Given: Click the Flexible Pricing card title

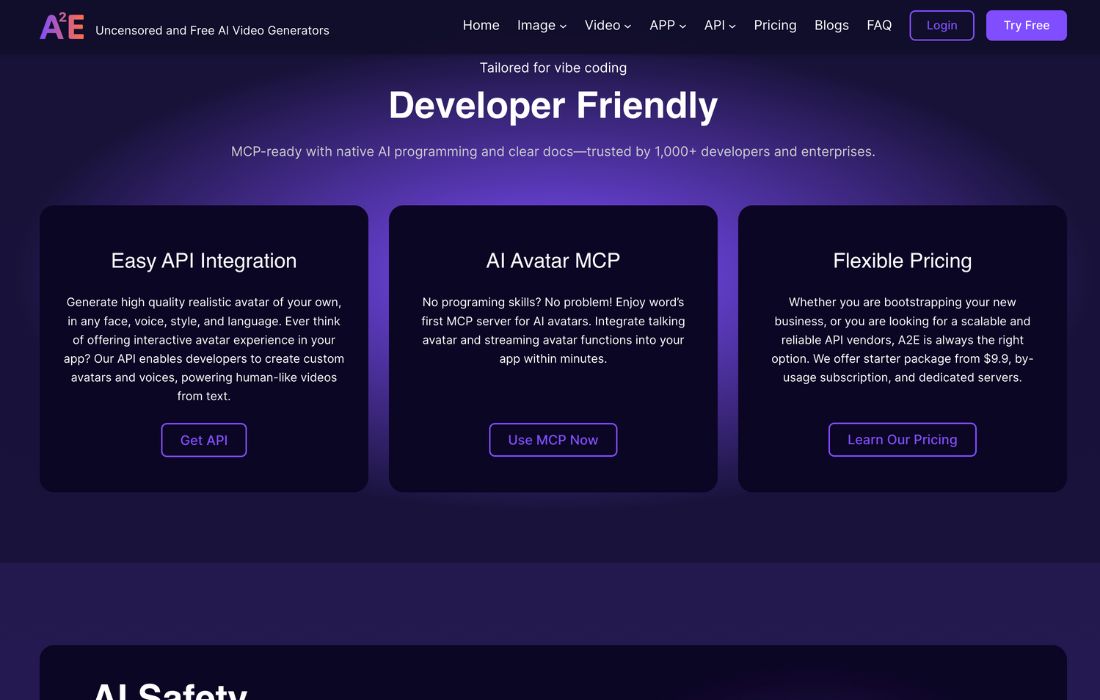Looking at the screenshot, I should (902, 261).
